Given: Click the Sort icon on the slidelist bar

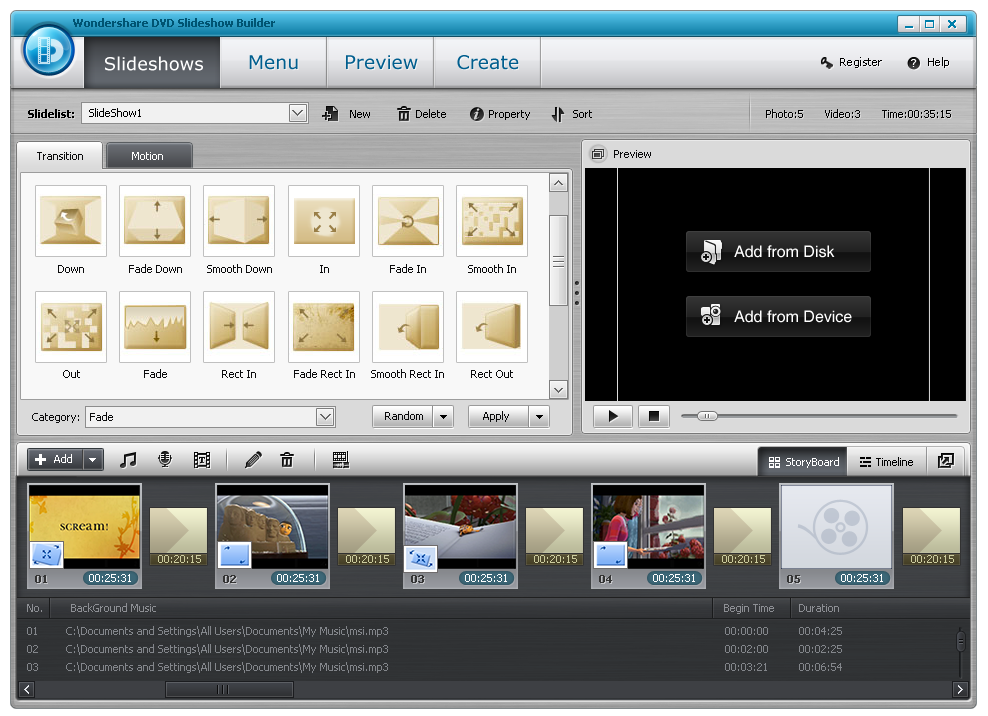Looking at the screenshot, I should tap(571, 113).
